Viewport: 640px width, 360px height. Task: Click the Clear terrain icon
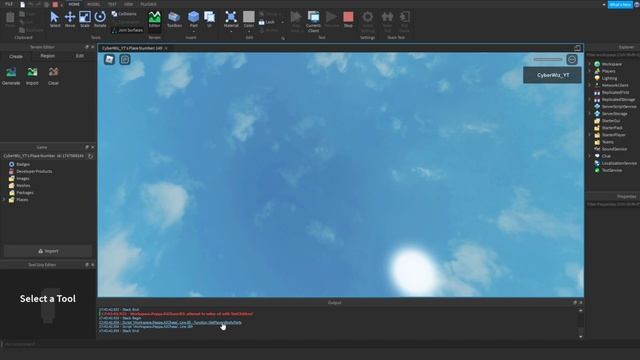tap(53, 76)
